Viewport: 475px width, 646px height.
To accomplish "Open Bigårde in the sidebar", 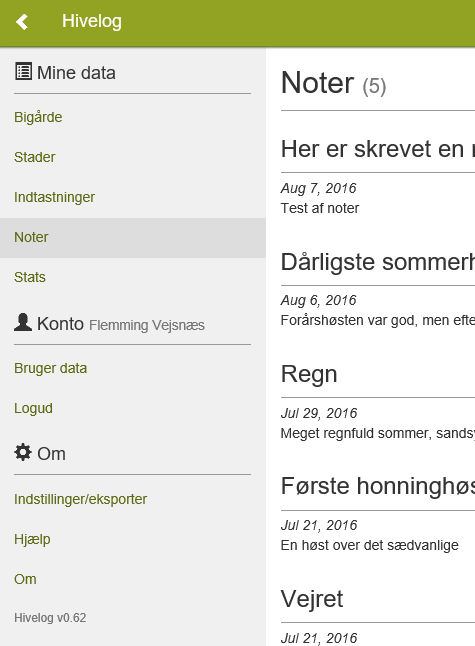I will tap(38, 117).
